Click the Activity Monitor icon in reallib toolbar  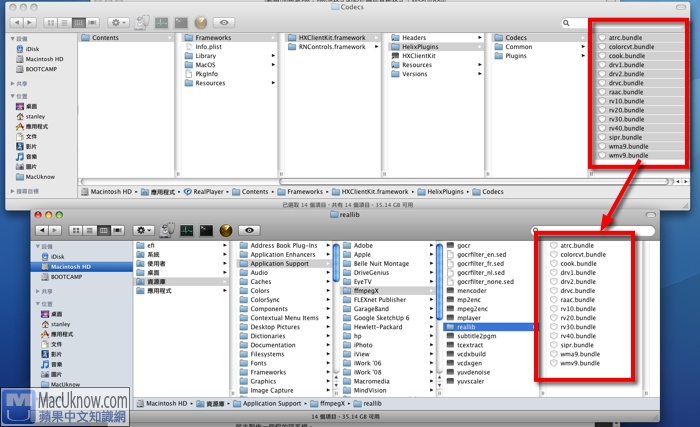pos(187,230)
